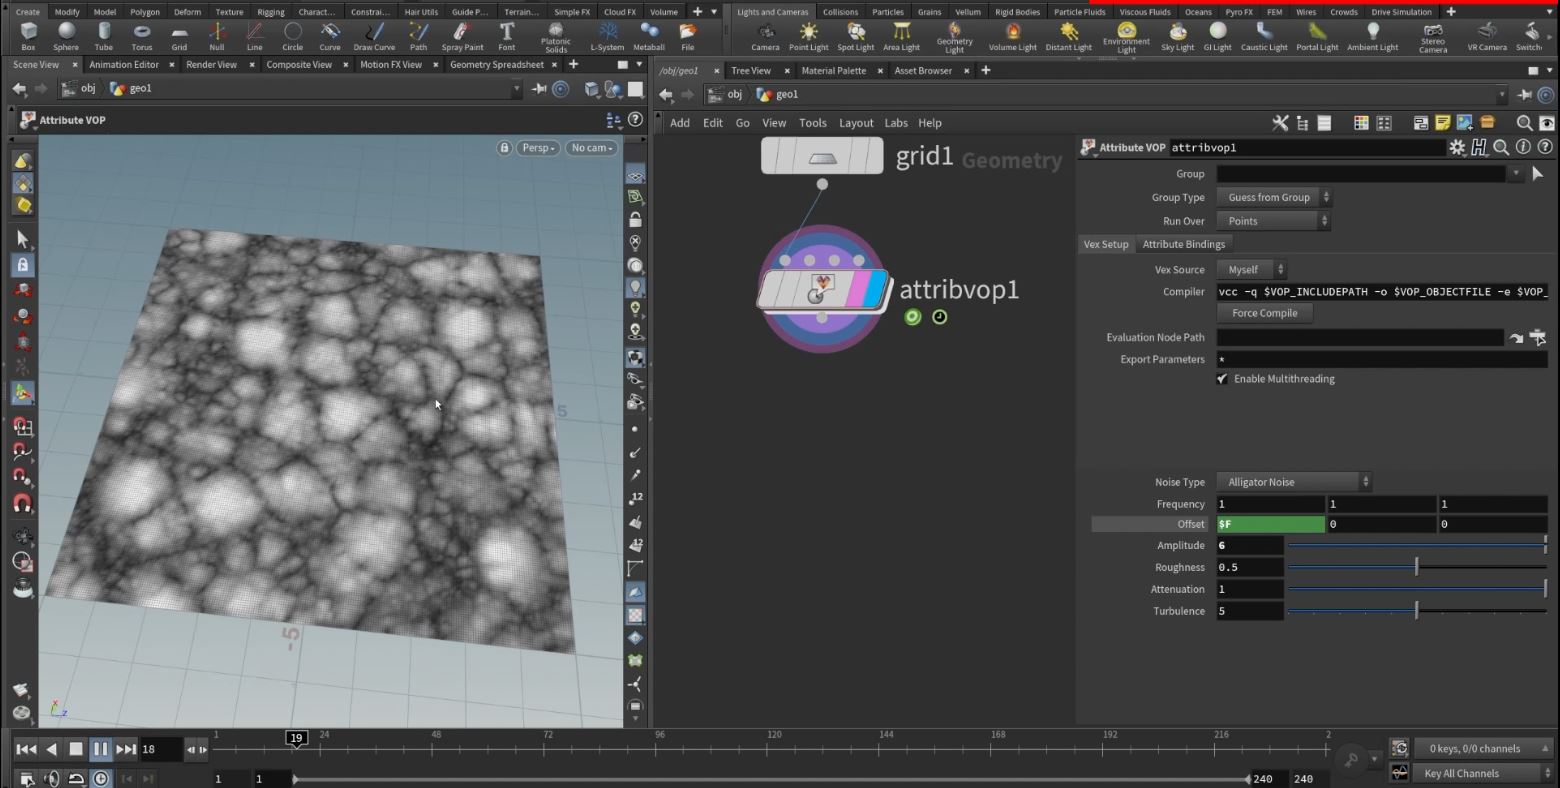The image size is (1560, 788).
Task: Add a Sky Light
Action: [x=1178, y=37]
